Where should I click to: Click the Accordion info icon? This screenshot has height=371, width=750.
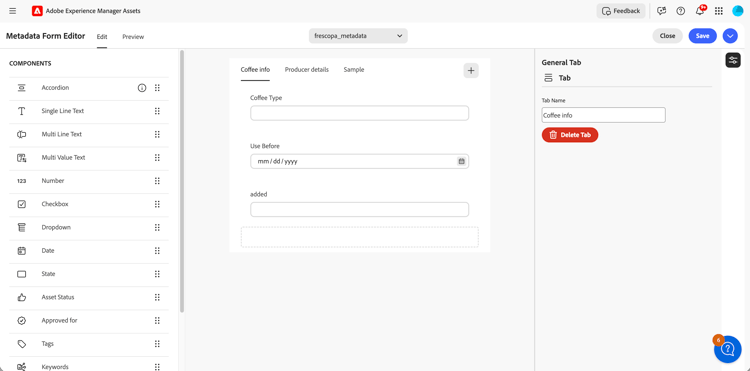142,88
